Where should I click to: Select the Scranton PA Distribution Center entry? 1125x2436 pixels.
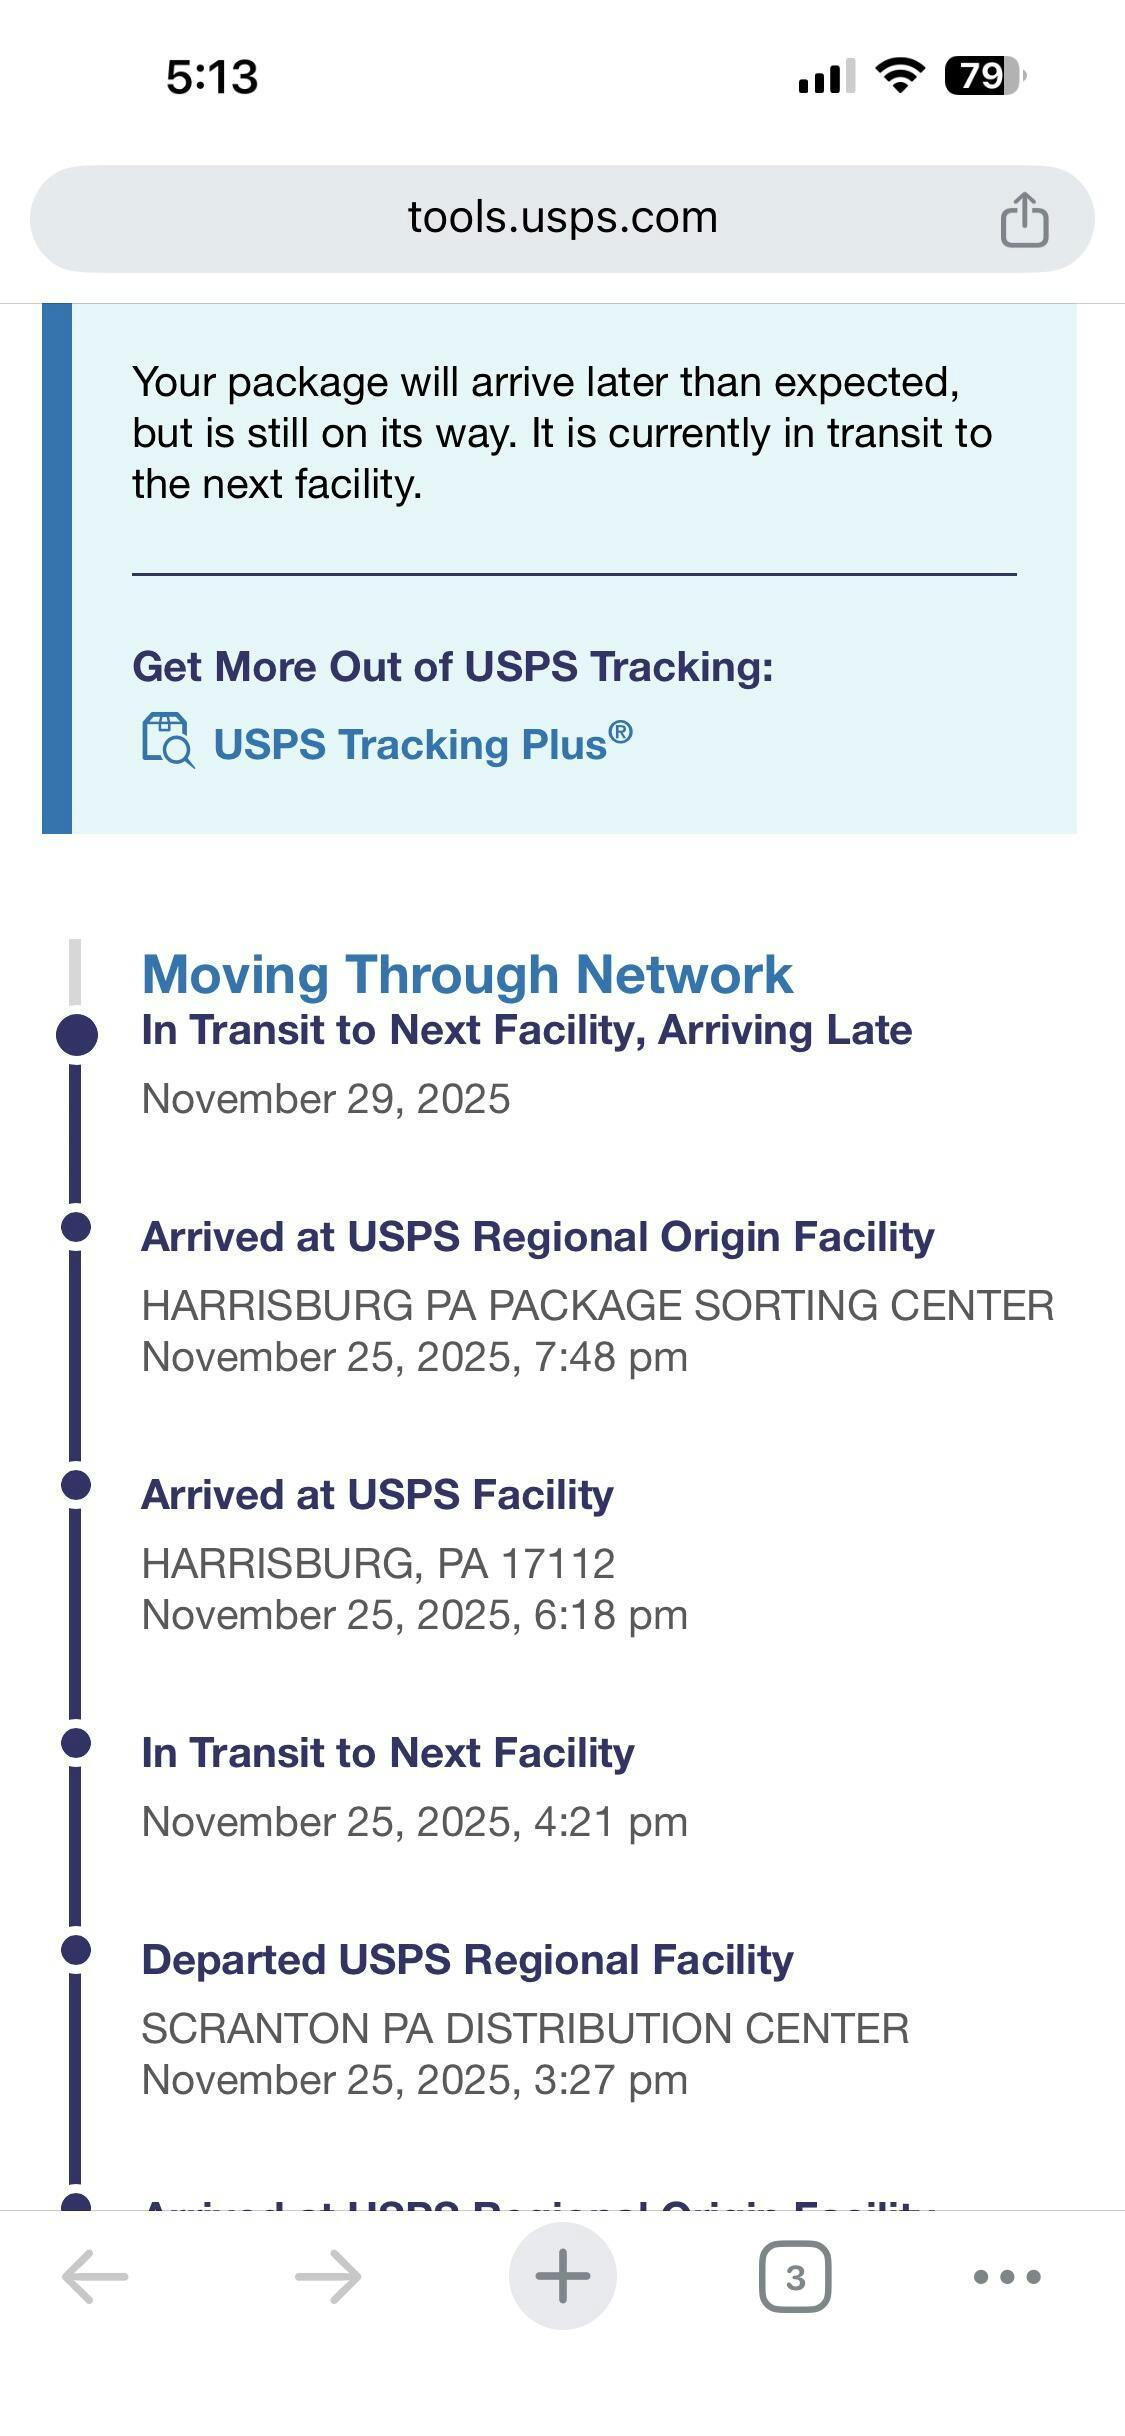pyautogui.click(x=525, y=2029)
